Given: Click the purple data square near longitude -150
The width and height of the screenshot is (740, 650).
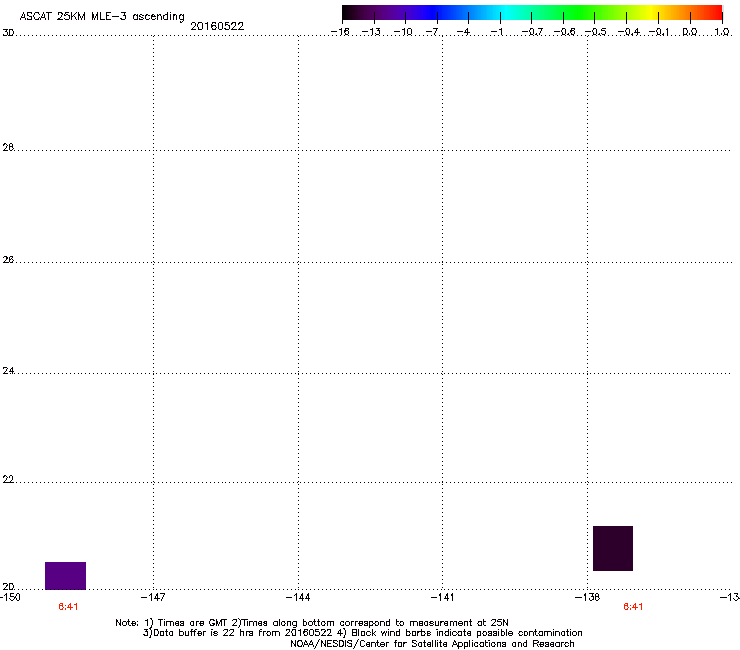Looking at the screenshot, I should 66,576.
